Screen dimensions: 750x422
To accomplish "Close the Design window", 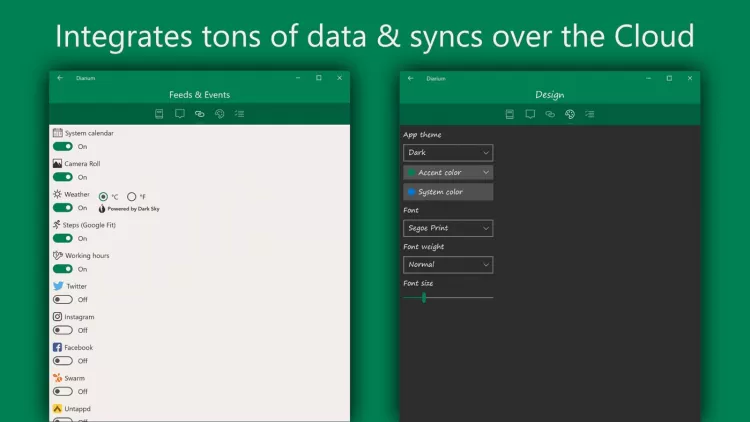I will (x=690, y=78).
